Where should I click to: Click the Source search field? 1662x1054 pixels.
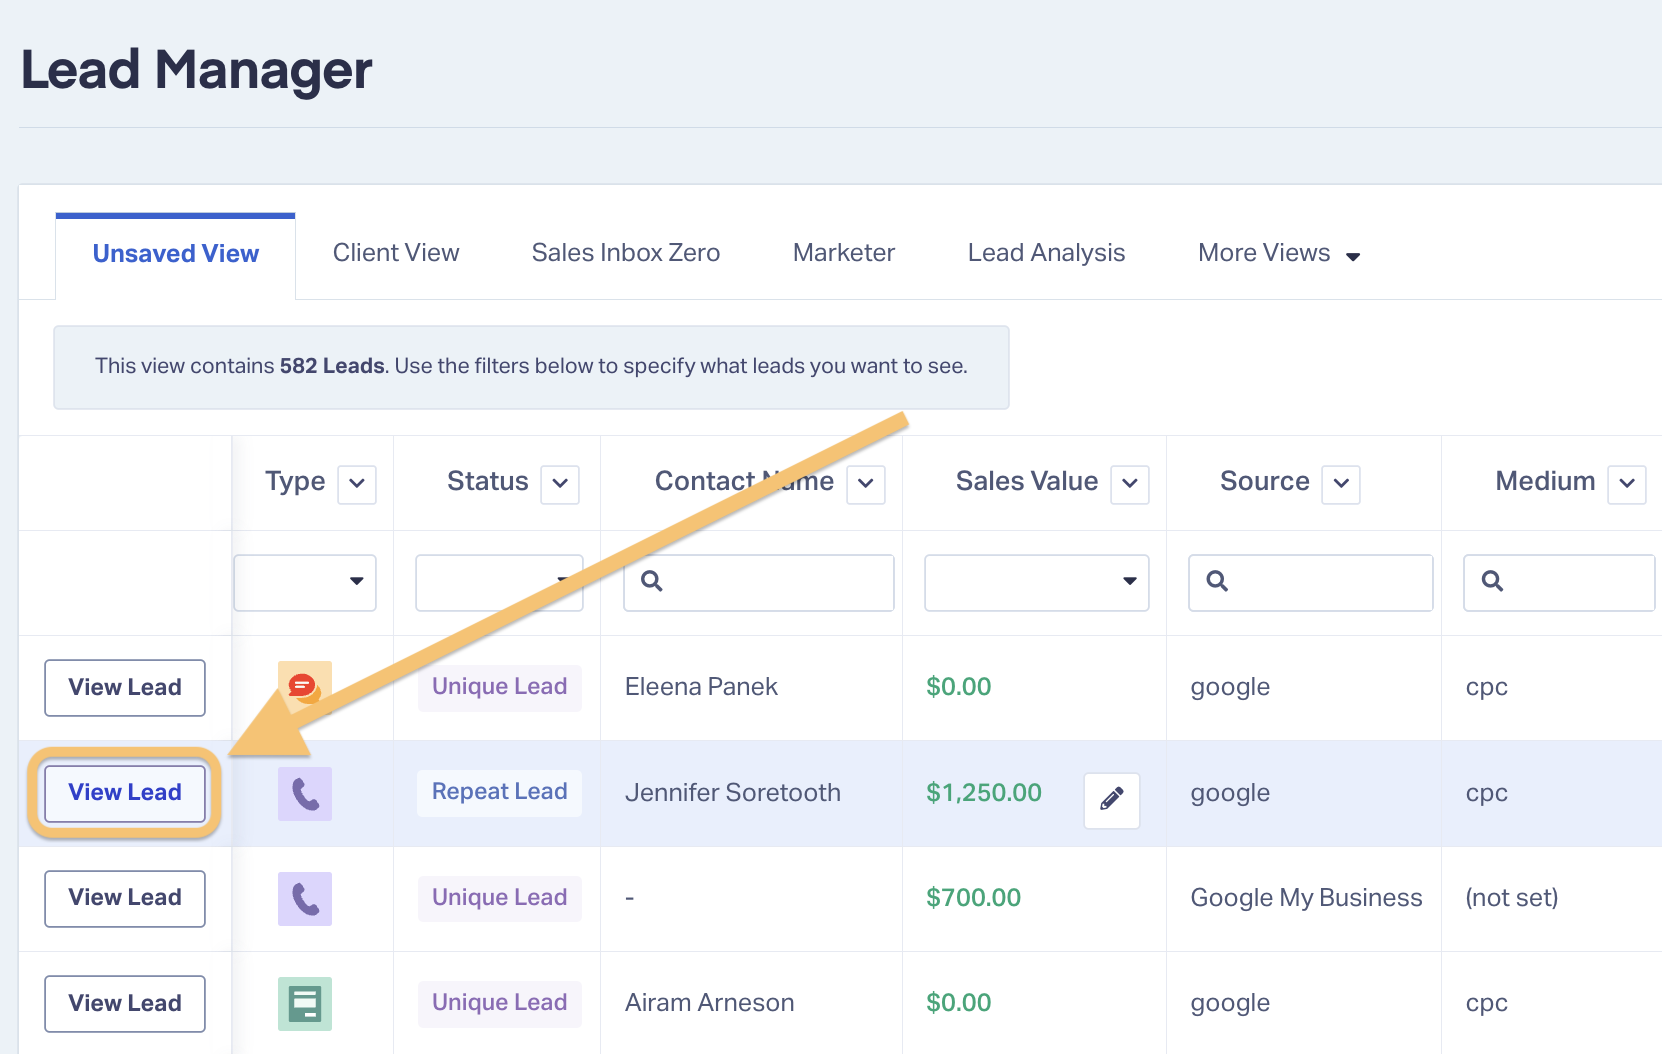click(x=1311, y=582)
